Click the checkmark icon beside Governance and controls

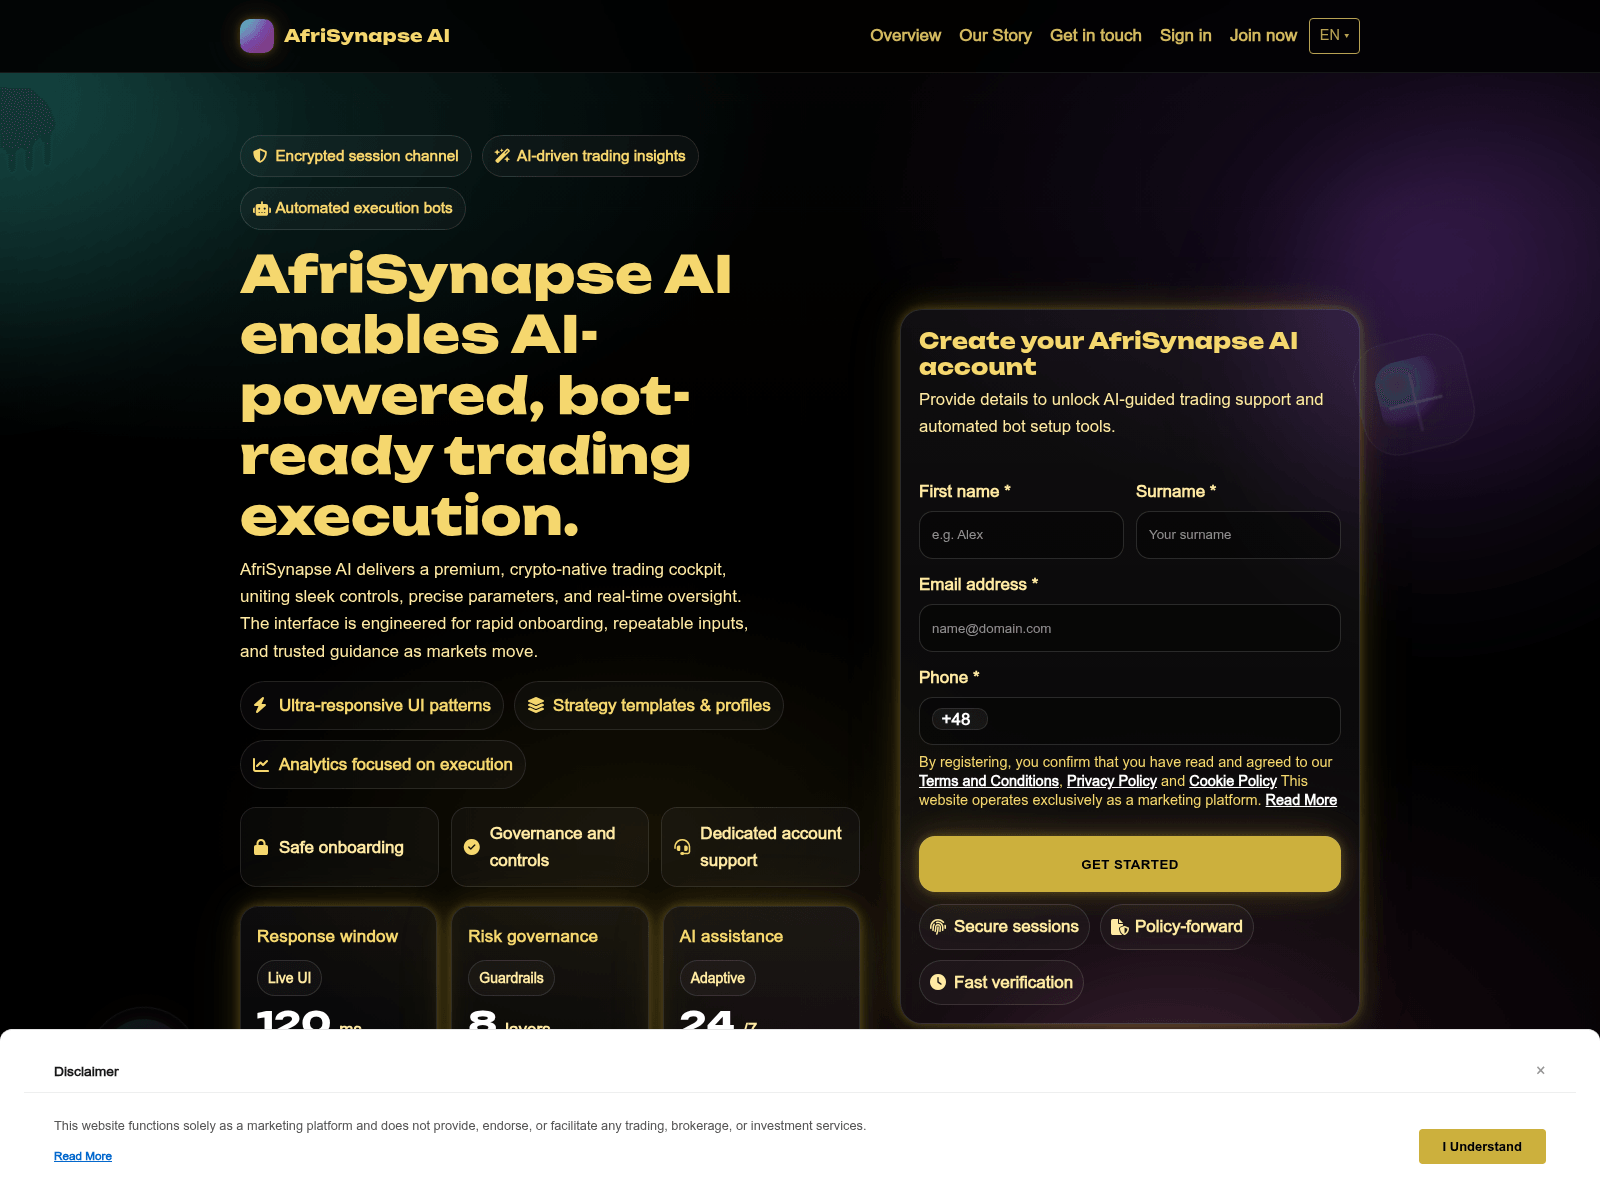coord(472,847)
